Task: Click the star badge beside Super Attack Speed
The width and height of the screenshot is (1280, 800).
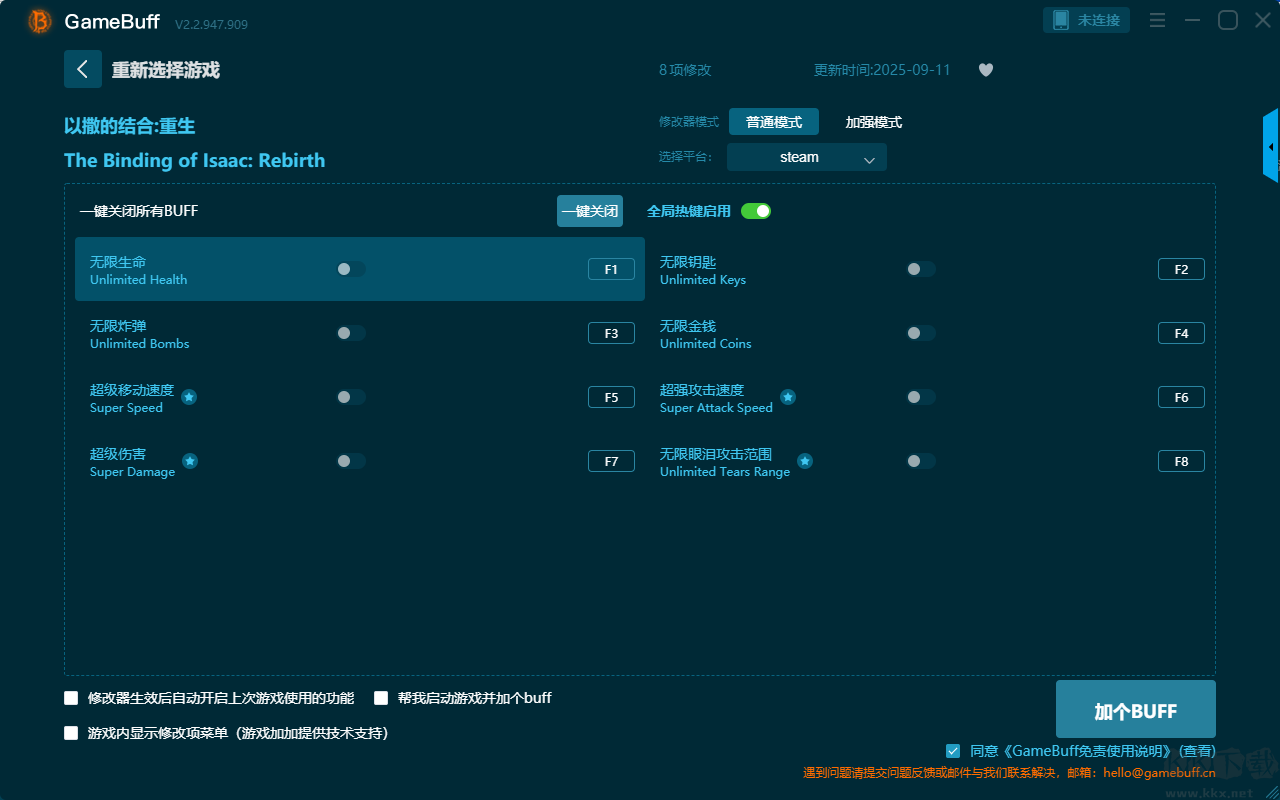Action: point(788,397)
